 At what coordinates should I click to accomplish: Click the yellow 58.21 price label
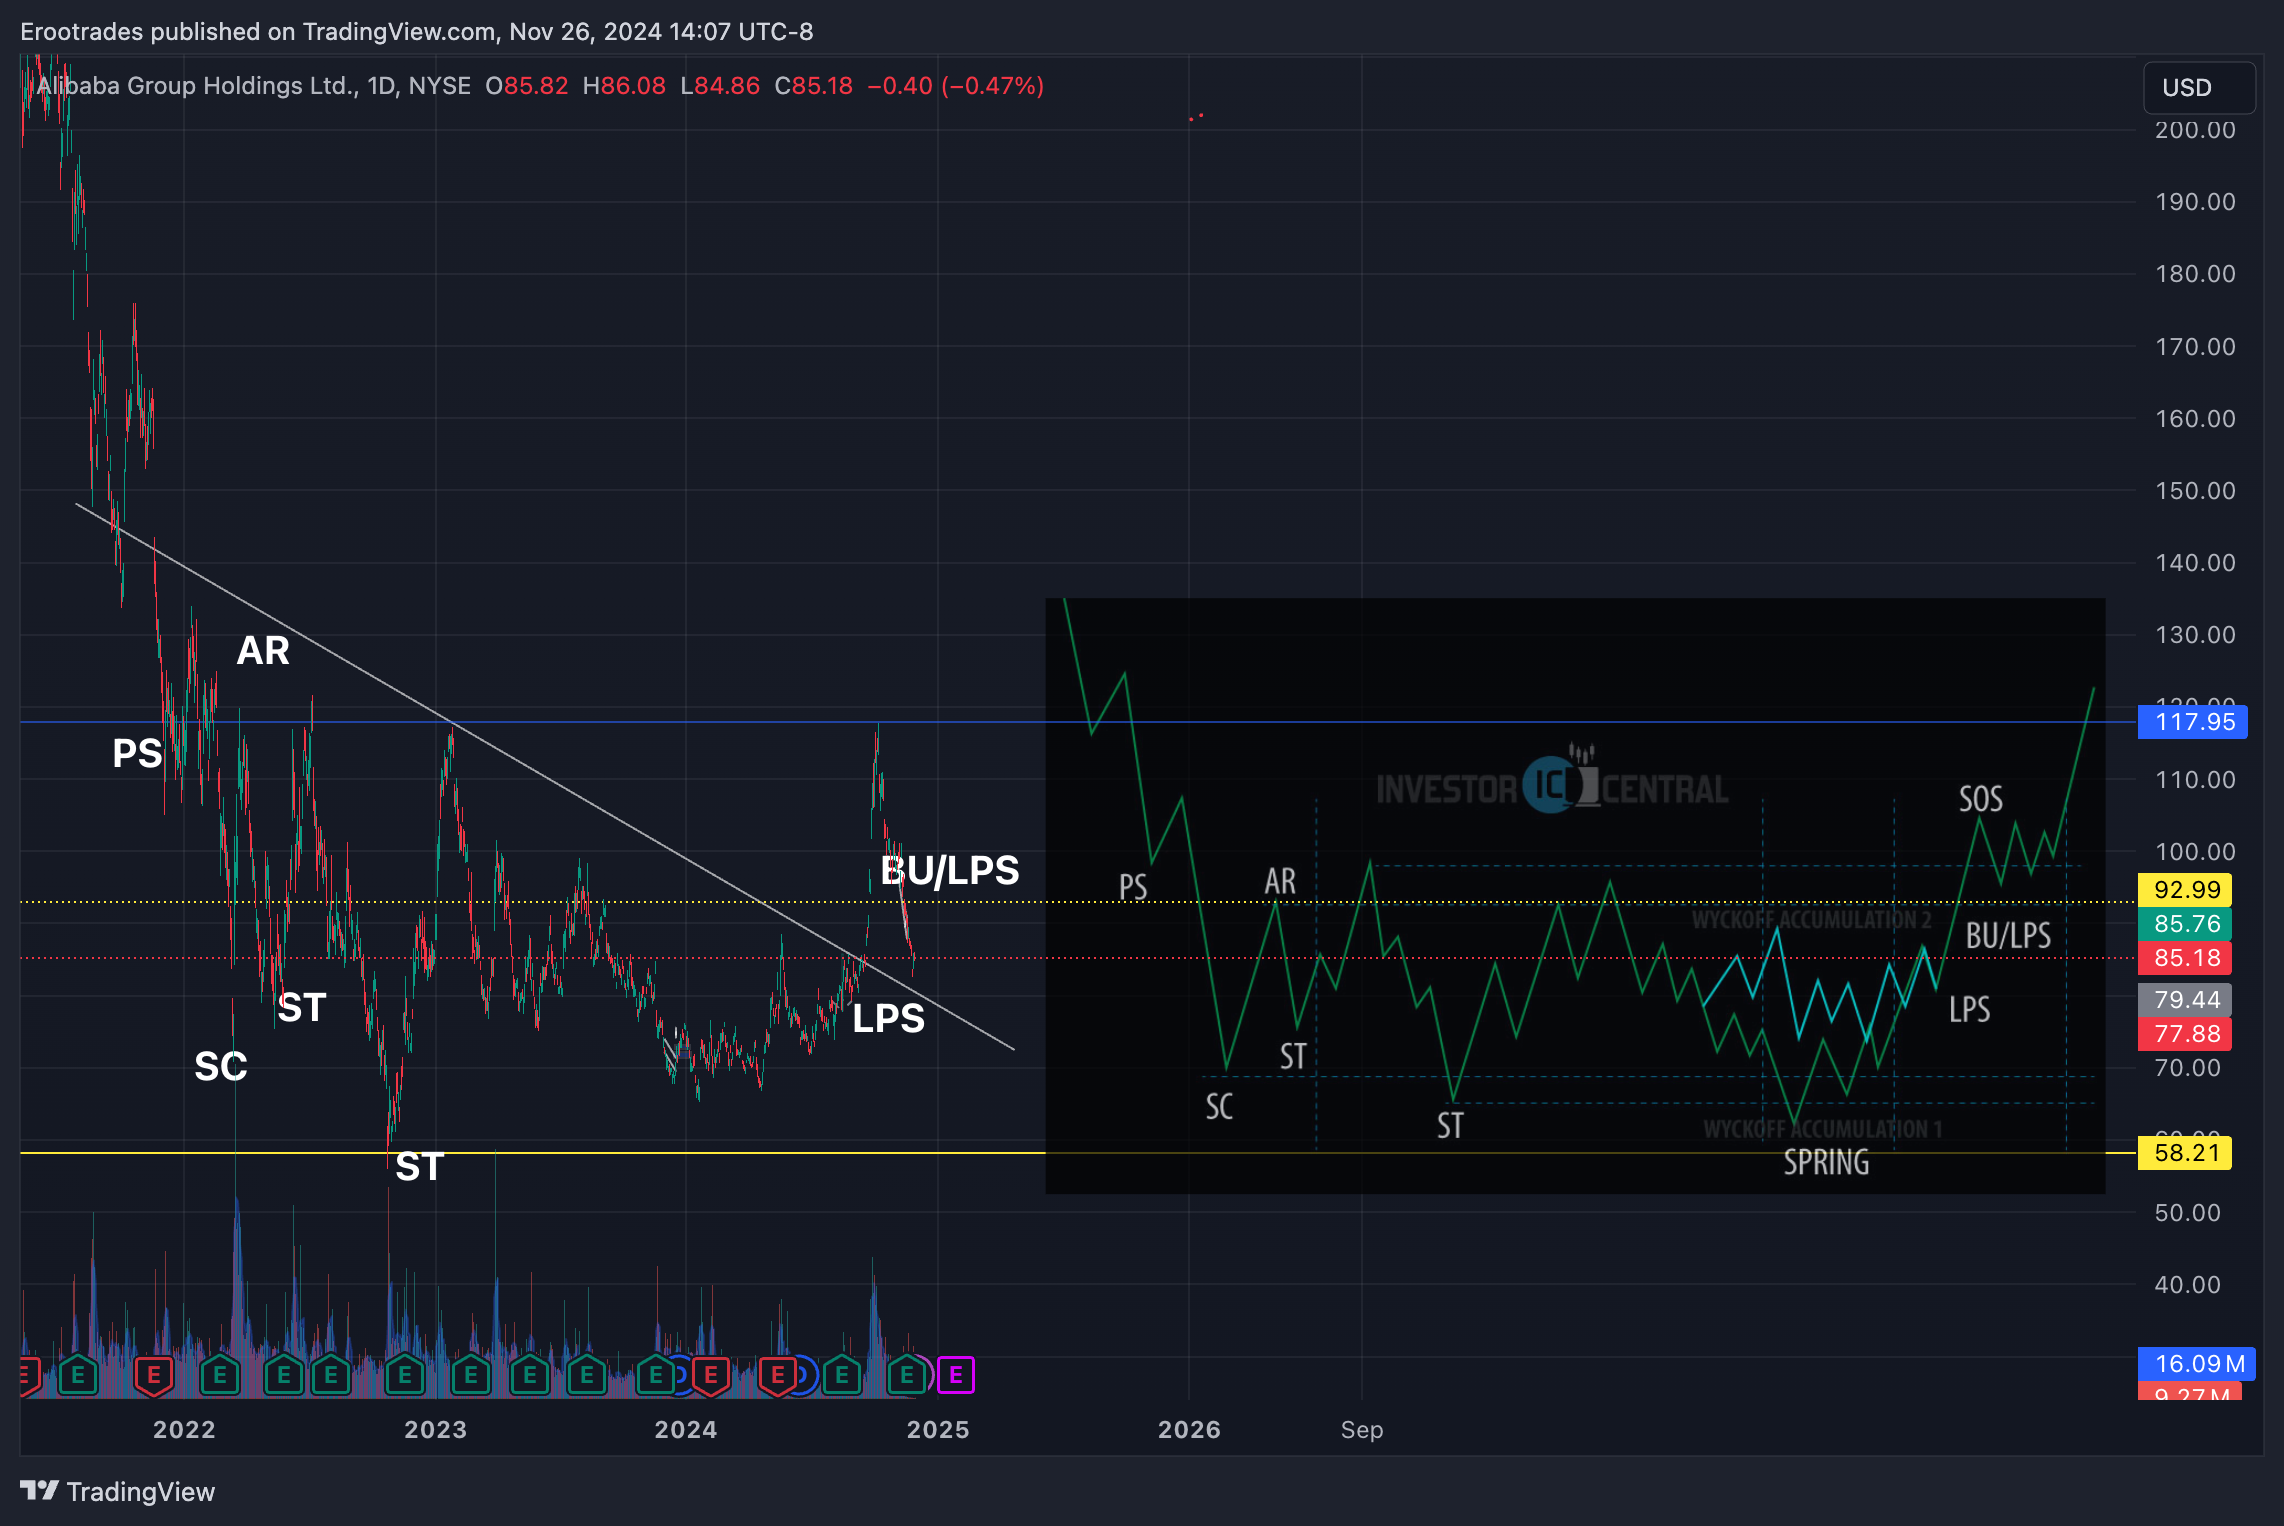[2185, 1153]
